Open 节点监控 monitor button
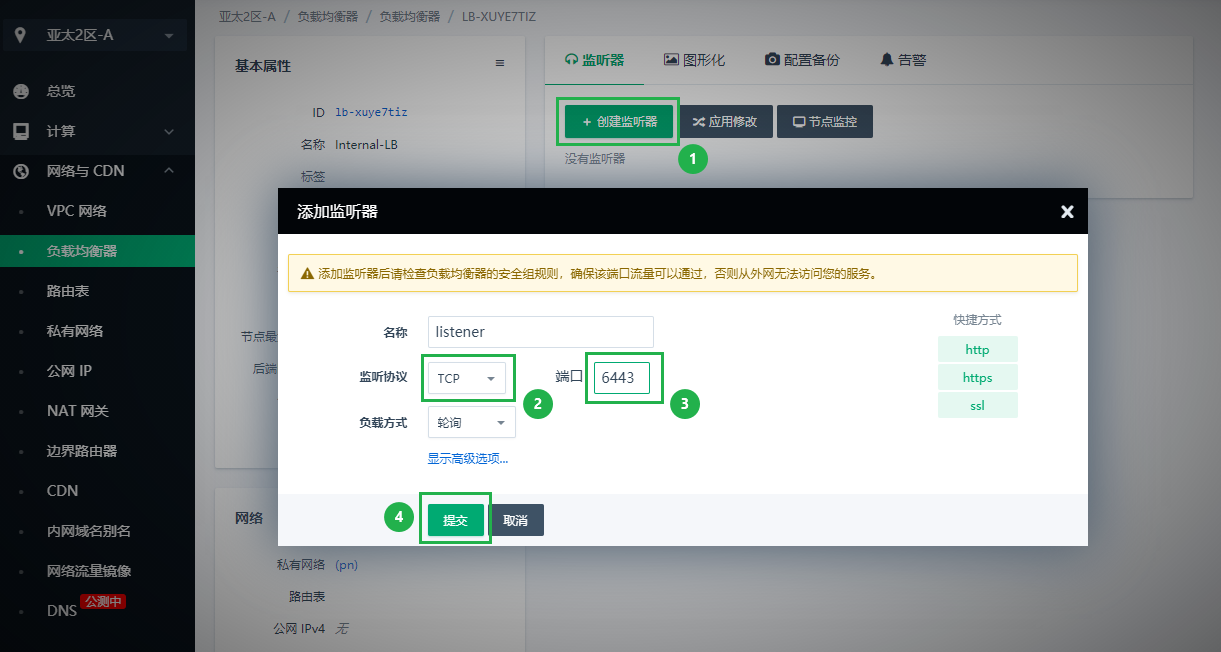Image resolution: width=1221 pixels, height=652 pixels. click(824, 122)
